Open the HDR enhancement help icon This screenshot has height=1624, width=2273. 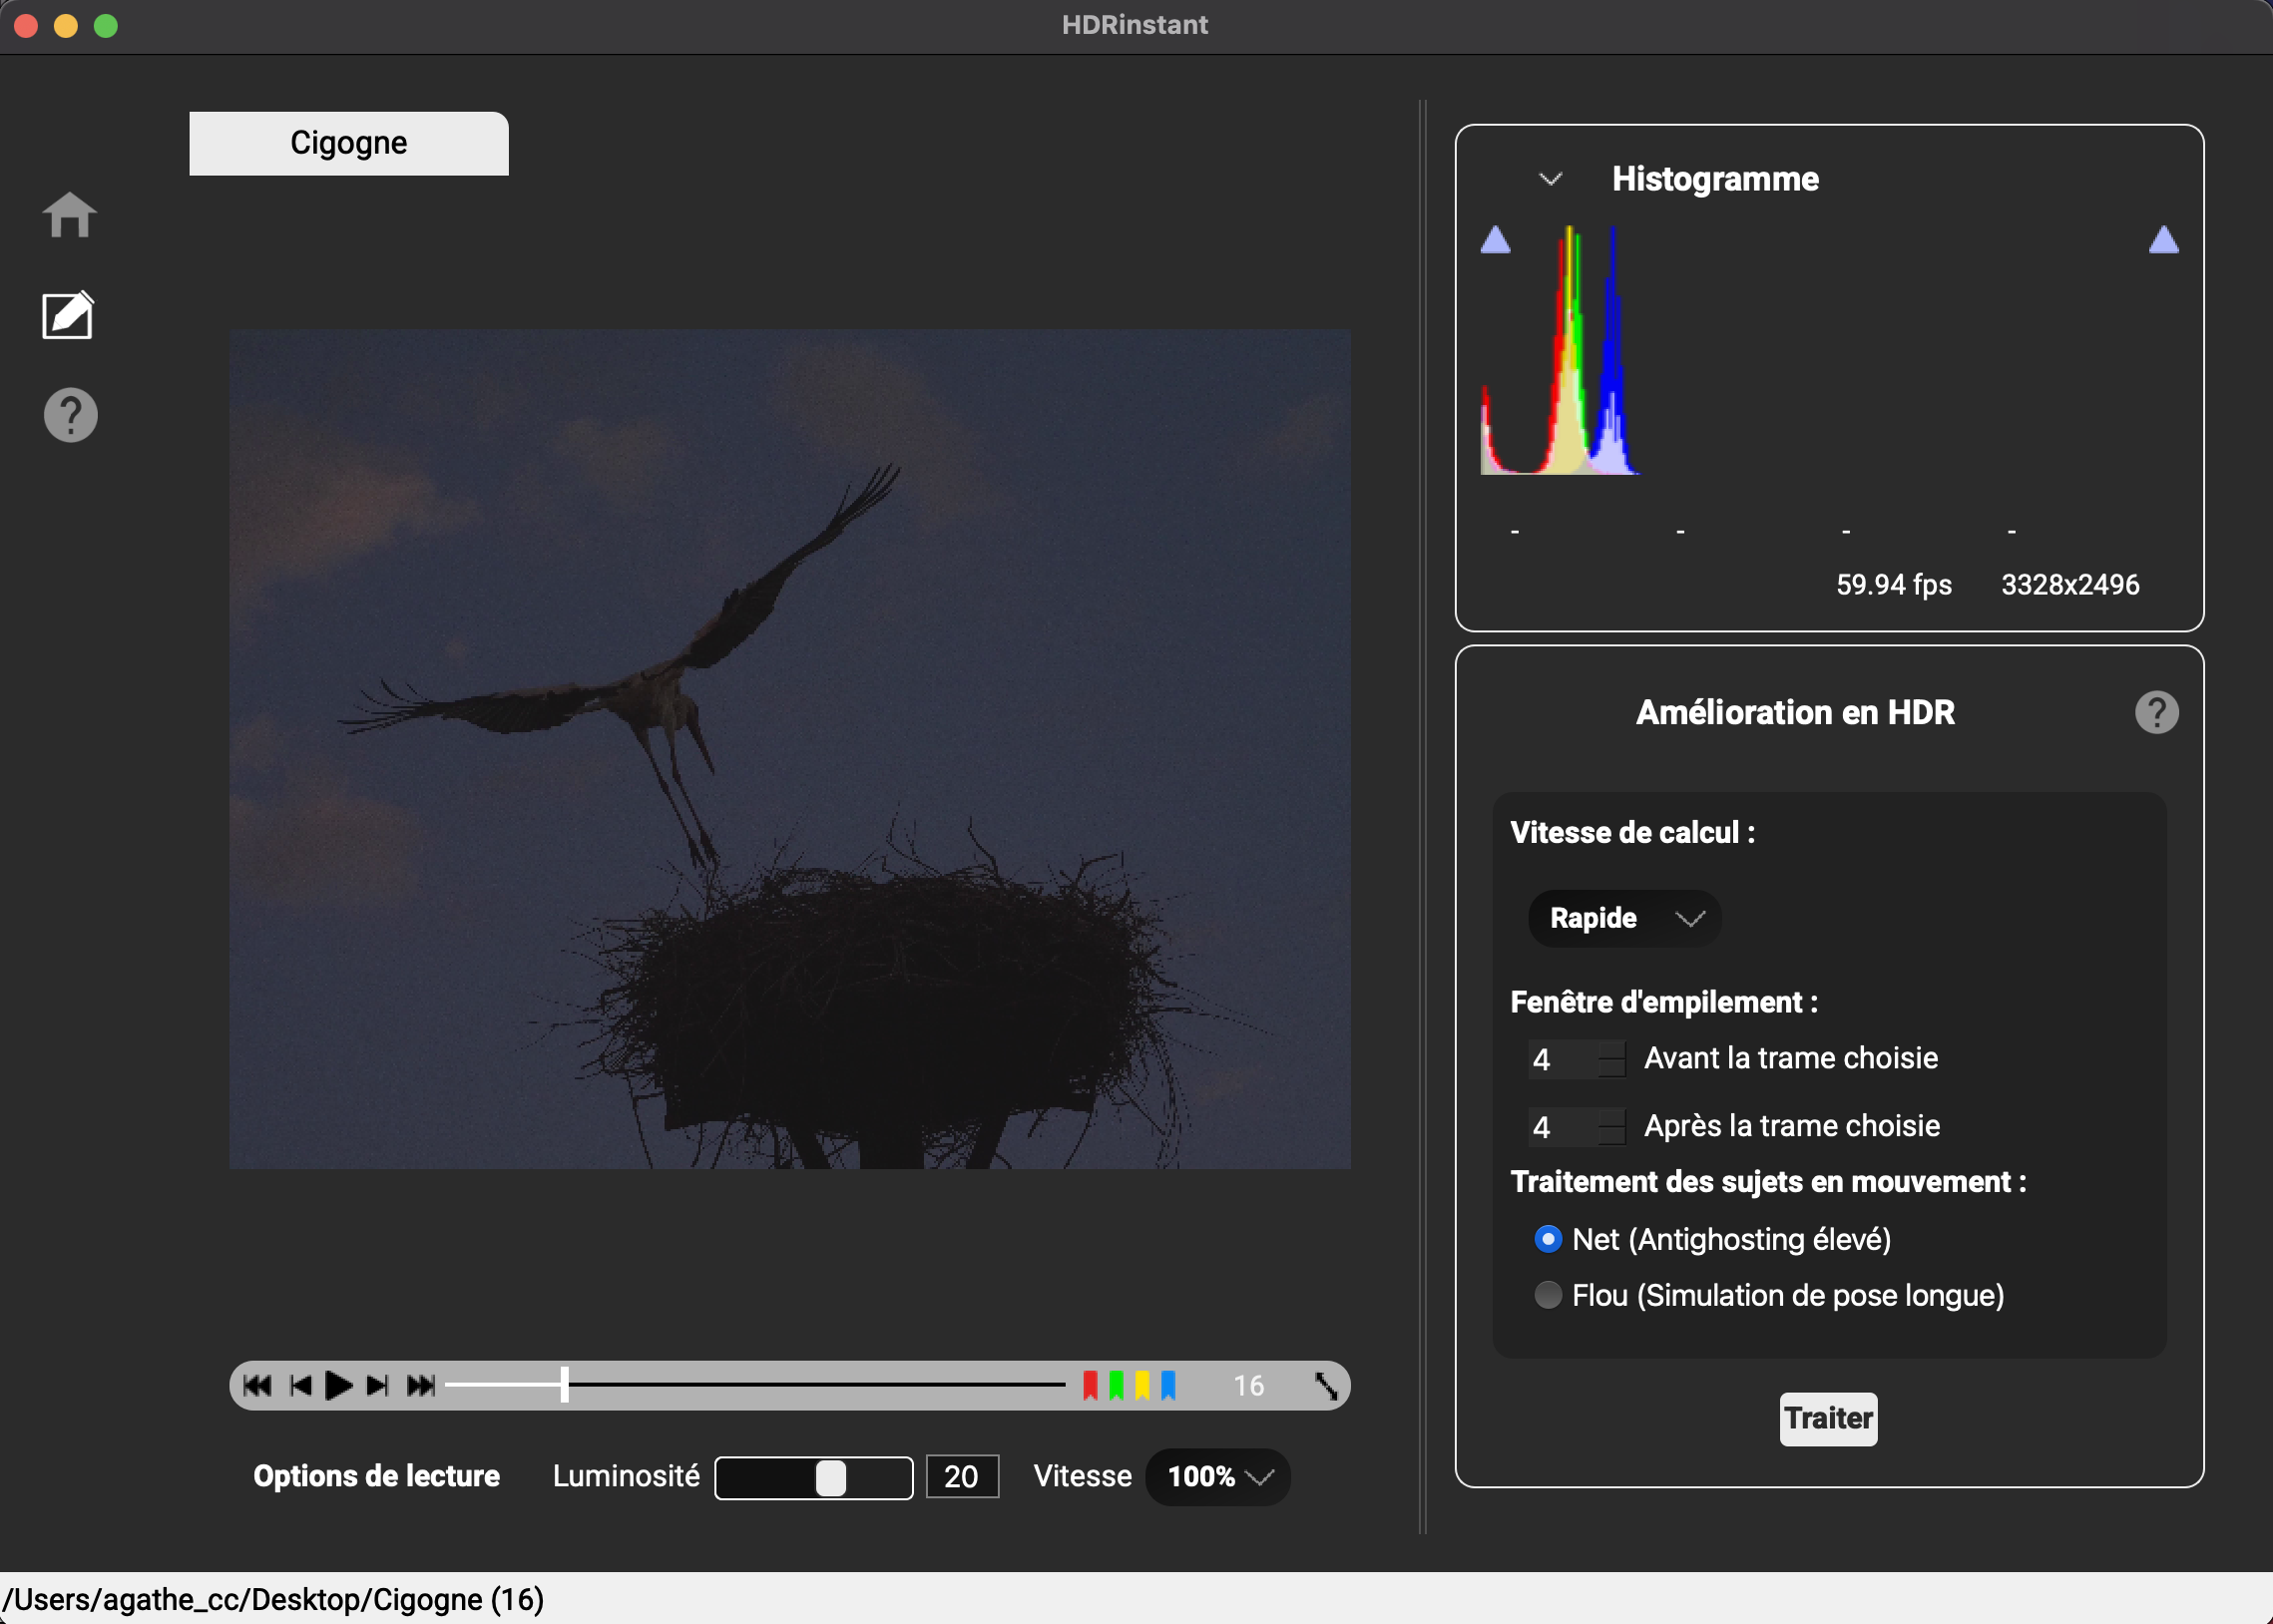click(2156, 713)
